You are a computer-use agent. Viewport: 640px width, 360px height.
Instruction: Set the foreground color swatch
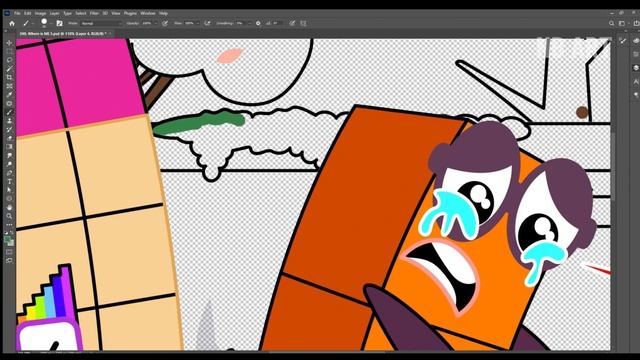pyautogui.click(x=7, y=240)
